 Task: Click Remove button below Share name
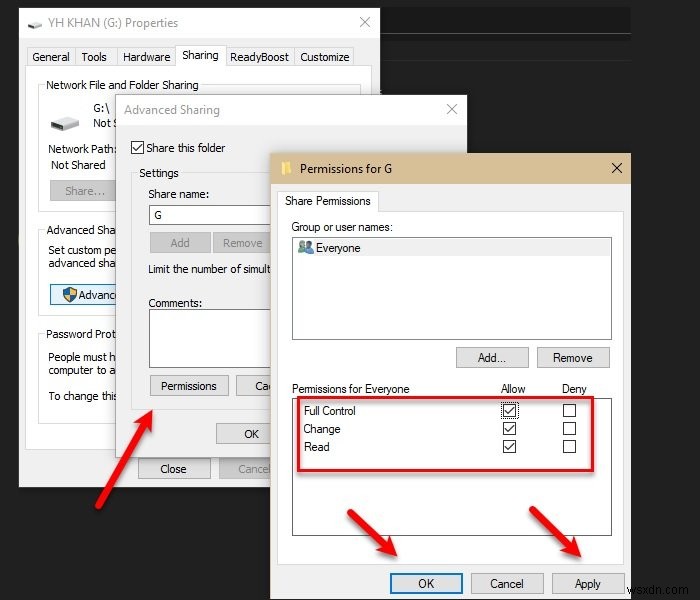(x=242, y=242)
